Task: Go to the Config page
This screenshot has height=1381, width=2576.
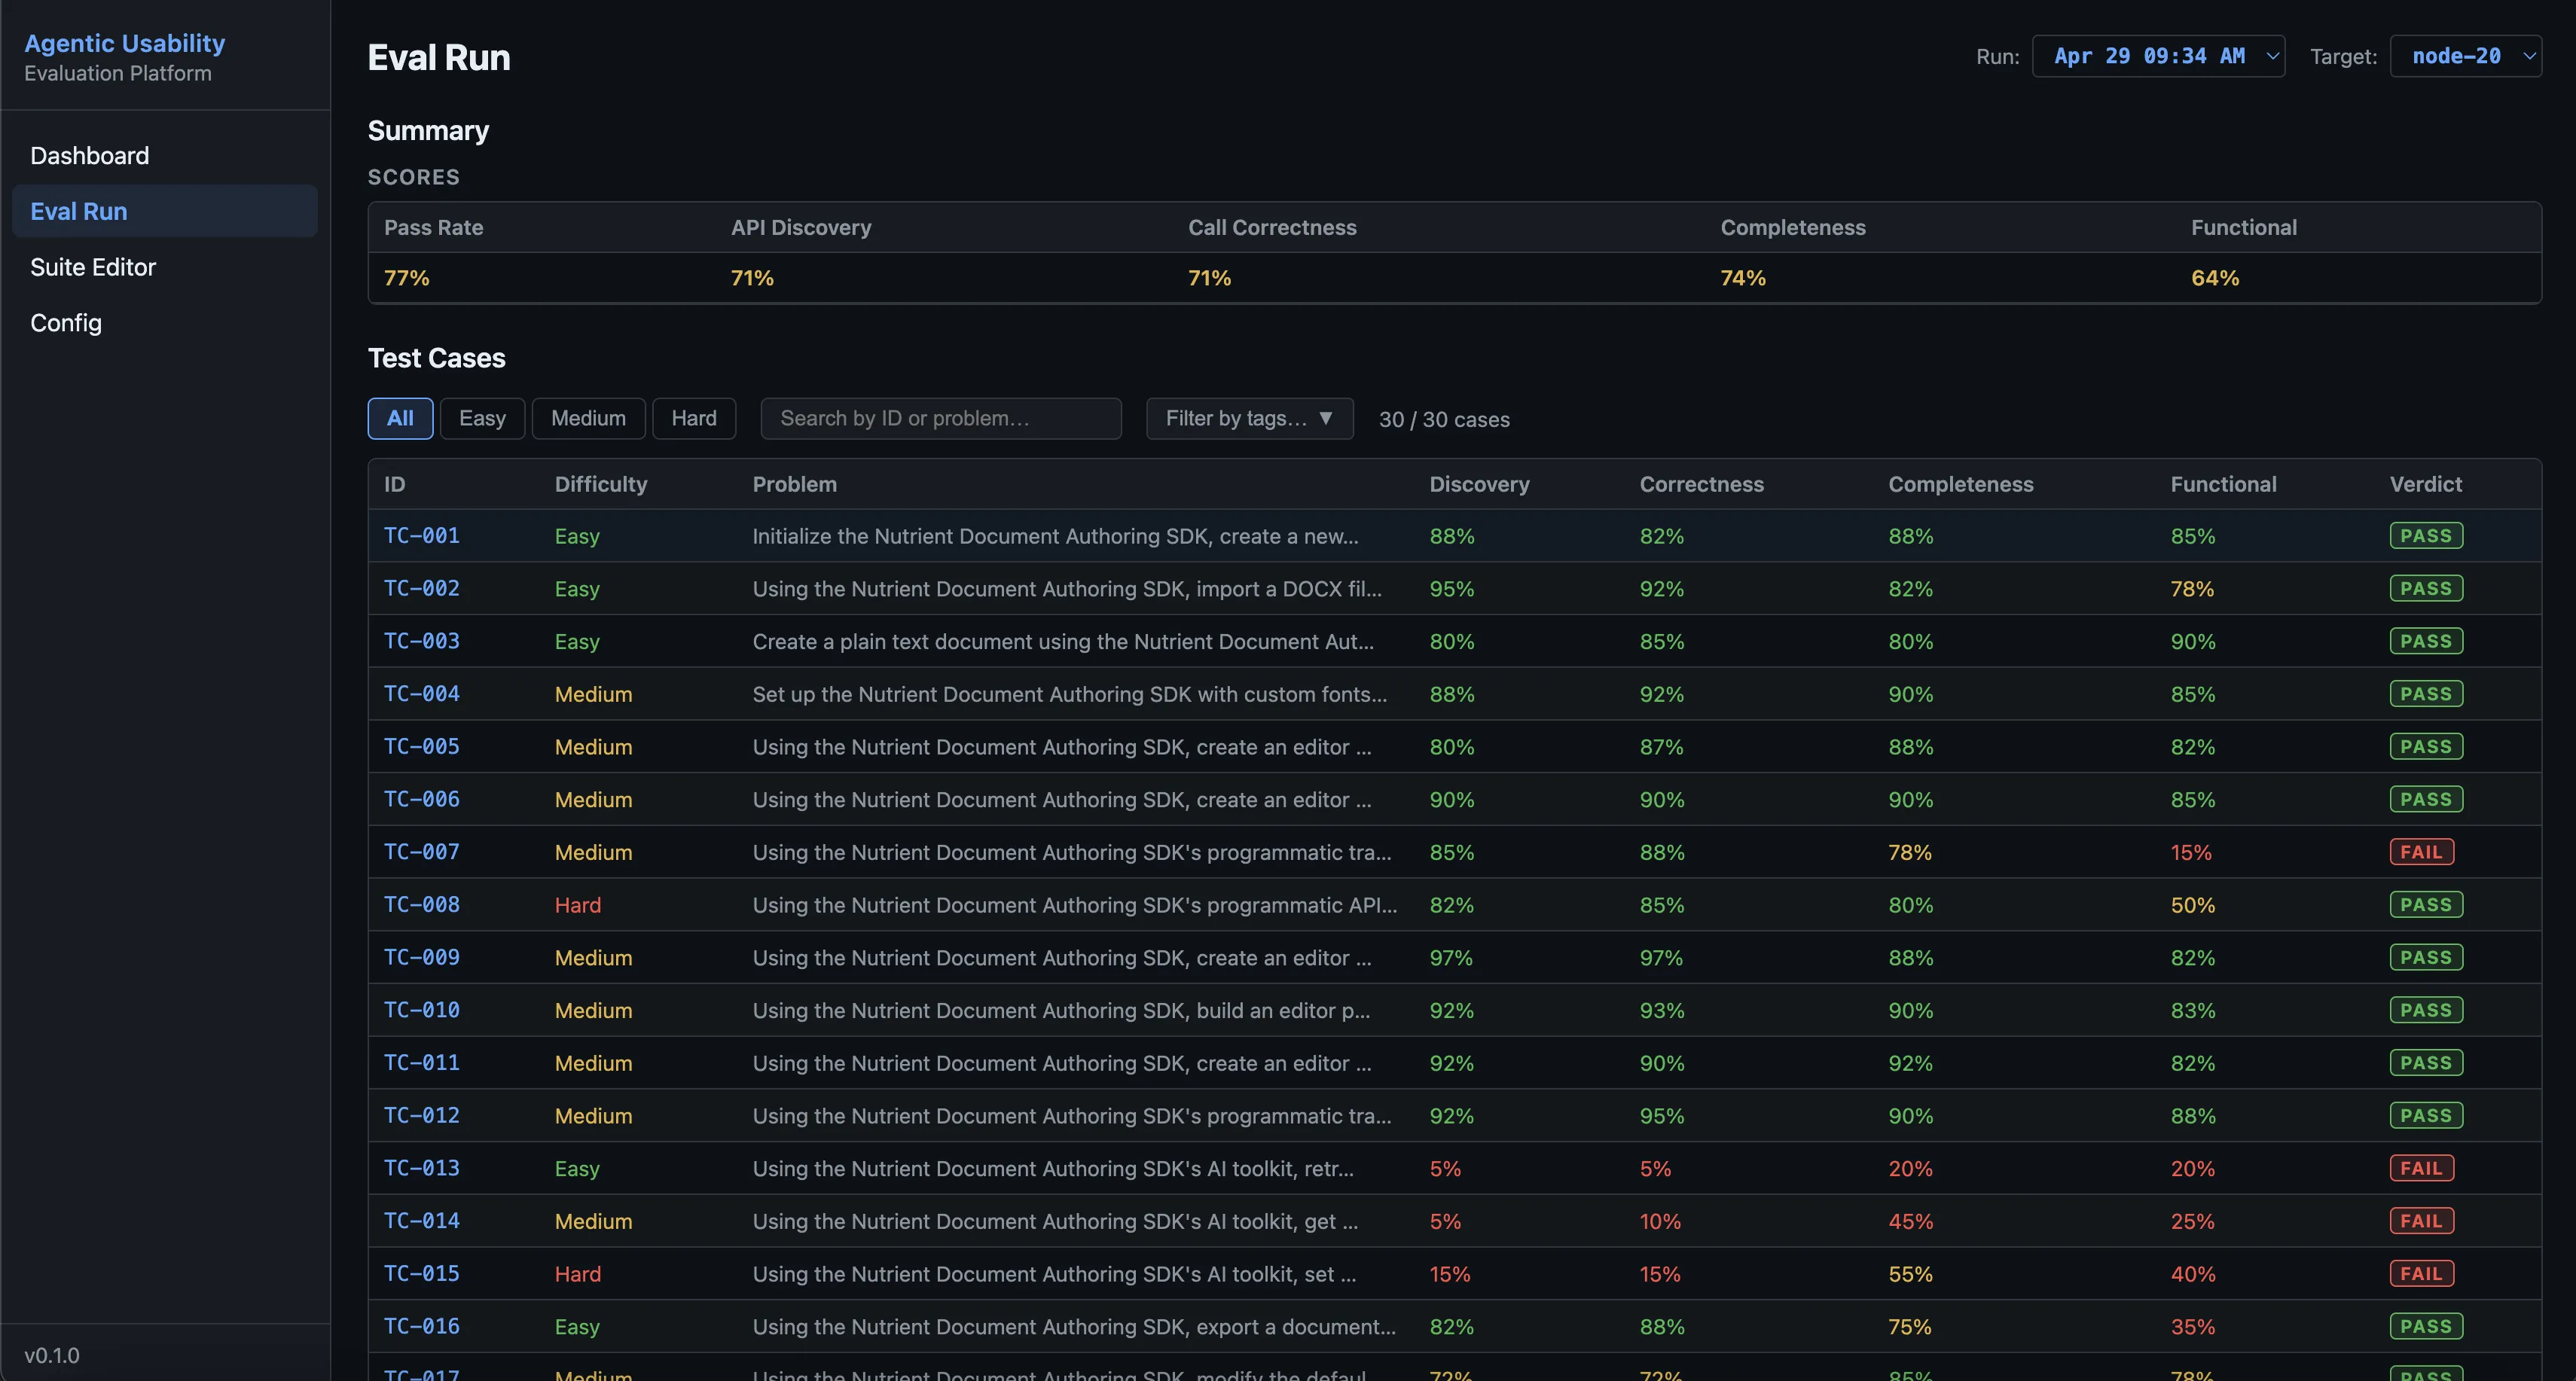Action: coord(164,323)
